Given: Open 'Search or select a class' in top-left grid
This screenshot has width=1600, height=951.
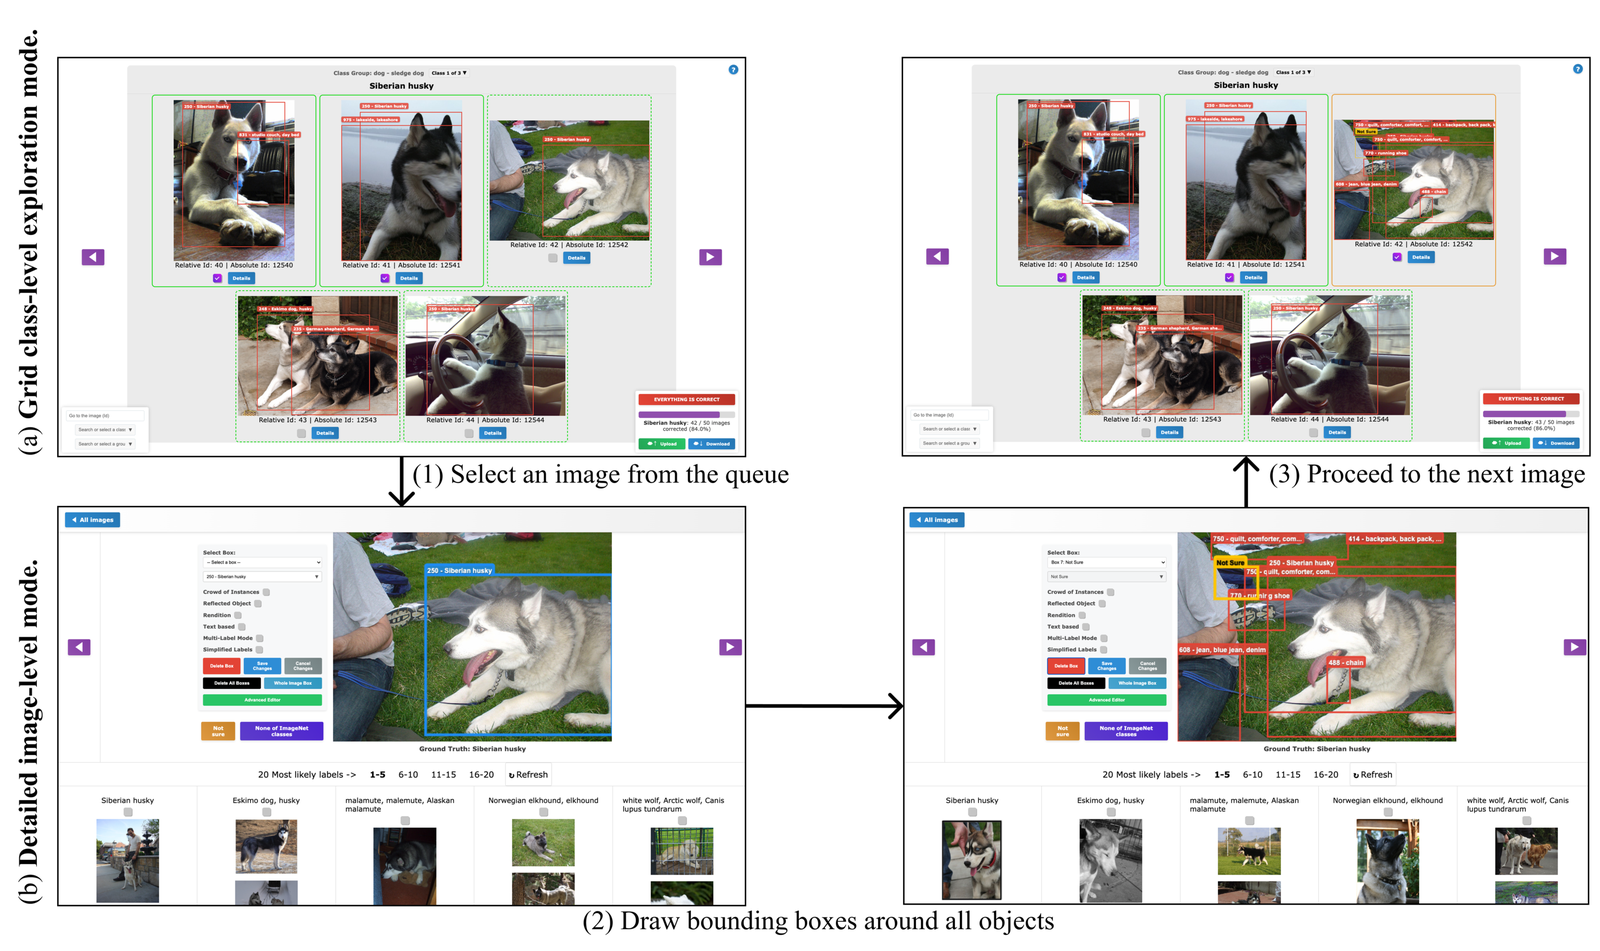Looking at the screenshot, I should (105, 430).
